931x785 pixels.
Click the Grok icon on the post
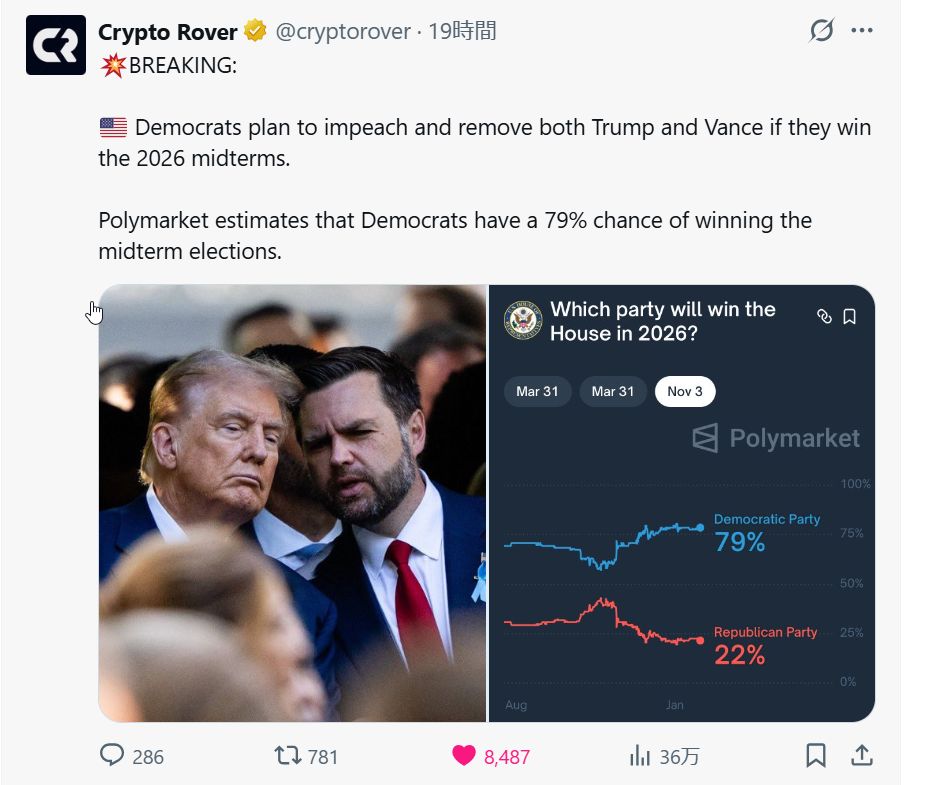821,31
